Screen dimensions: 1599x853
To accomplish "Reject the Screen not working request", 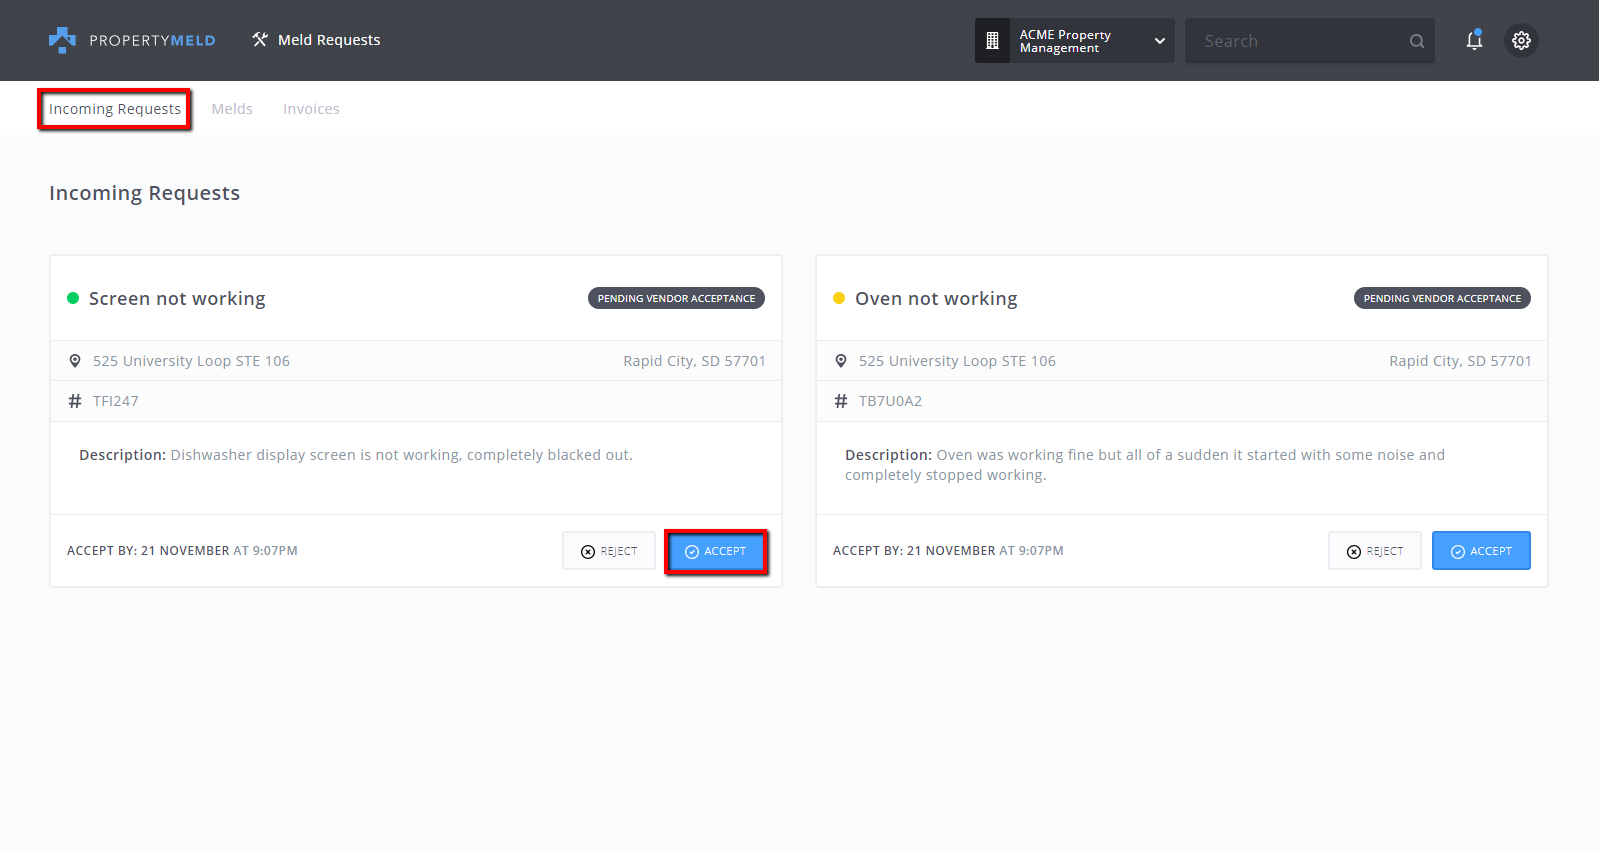I will (x=609, y=551).
